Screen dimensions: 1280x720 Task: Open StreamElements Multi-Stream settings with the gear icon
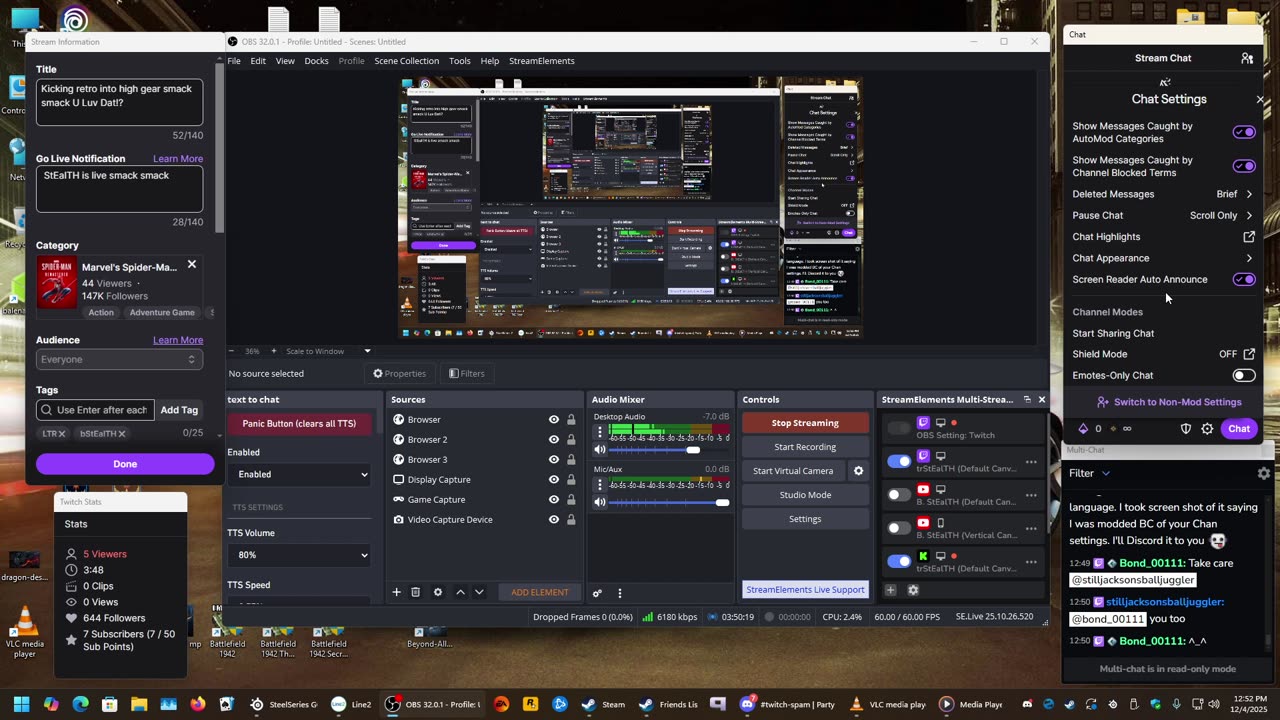click(913, 590)
